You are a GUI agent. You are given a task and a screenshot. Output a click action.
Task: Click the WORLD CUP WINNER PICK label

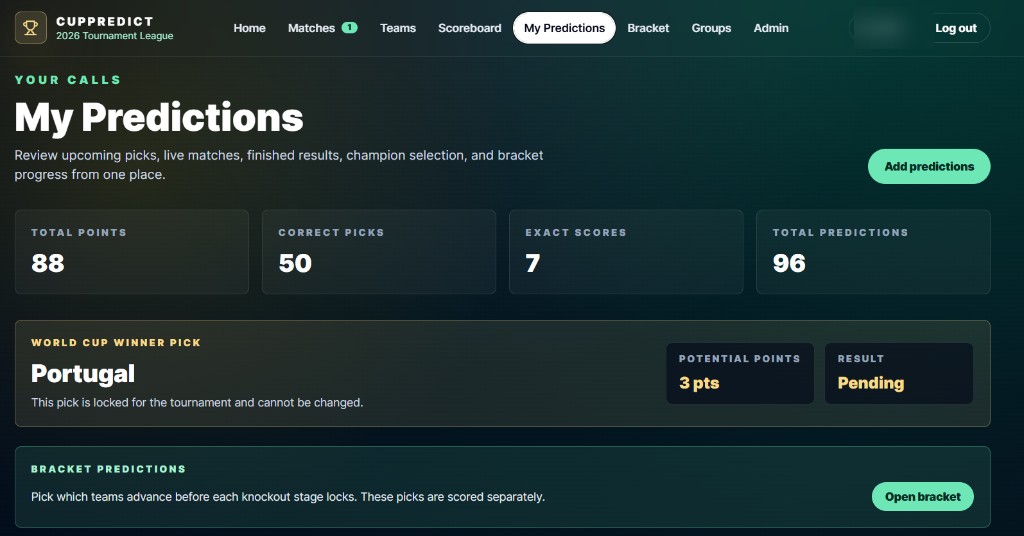116,343
